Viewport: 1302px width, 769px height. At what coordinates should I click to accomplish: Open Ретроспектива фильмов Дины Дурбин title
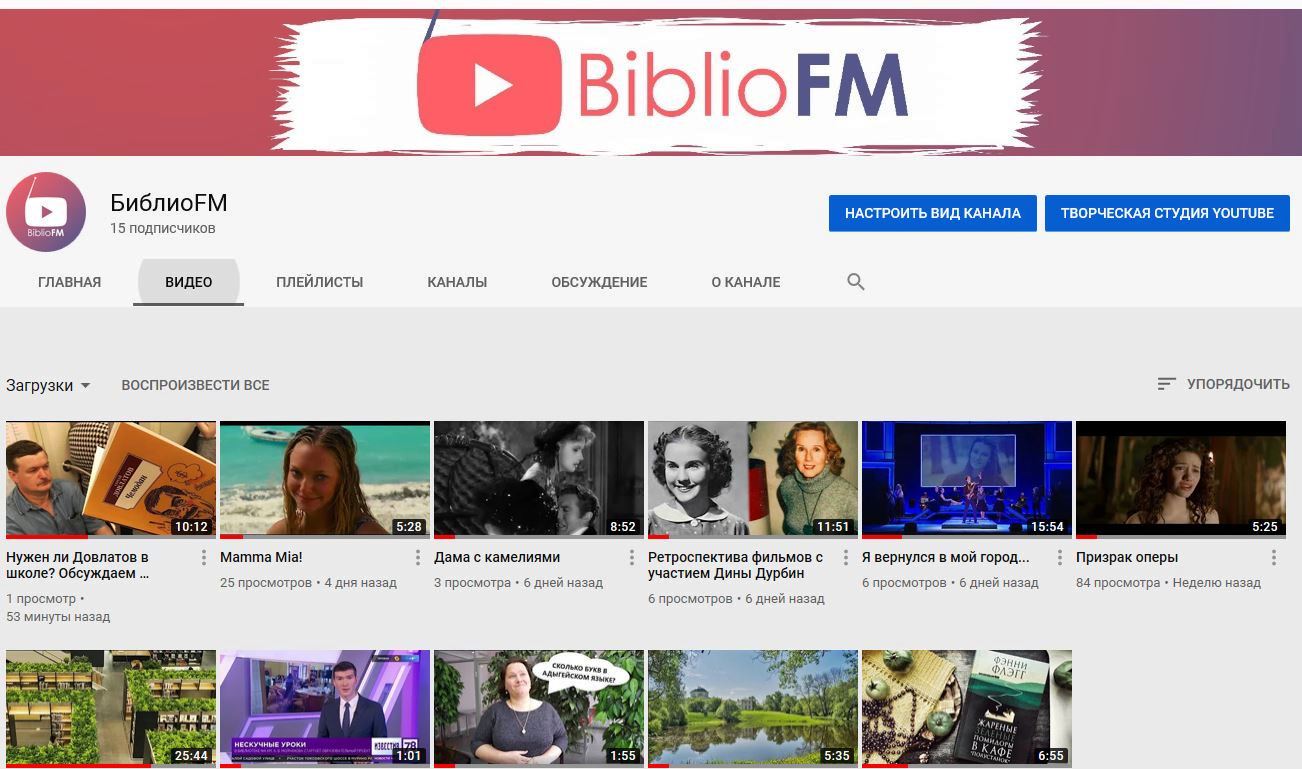pos(736,565)
